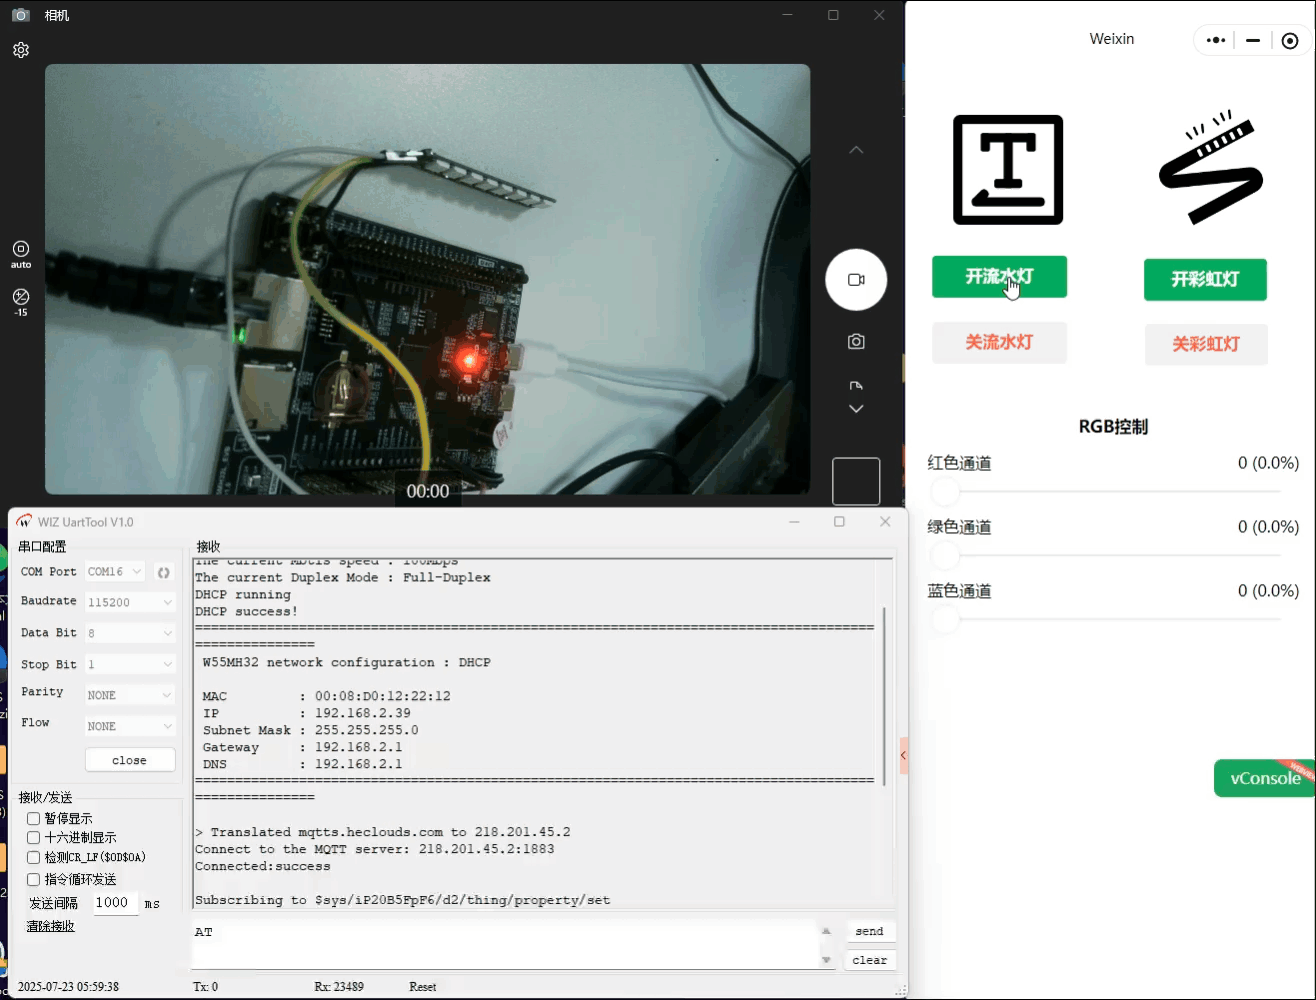The height and width of the screenshot is (1000, 1316).
Task: Open the Stop Bit dropdown
Action: coord(130,665)
